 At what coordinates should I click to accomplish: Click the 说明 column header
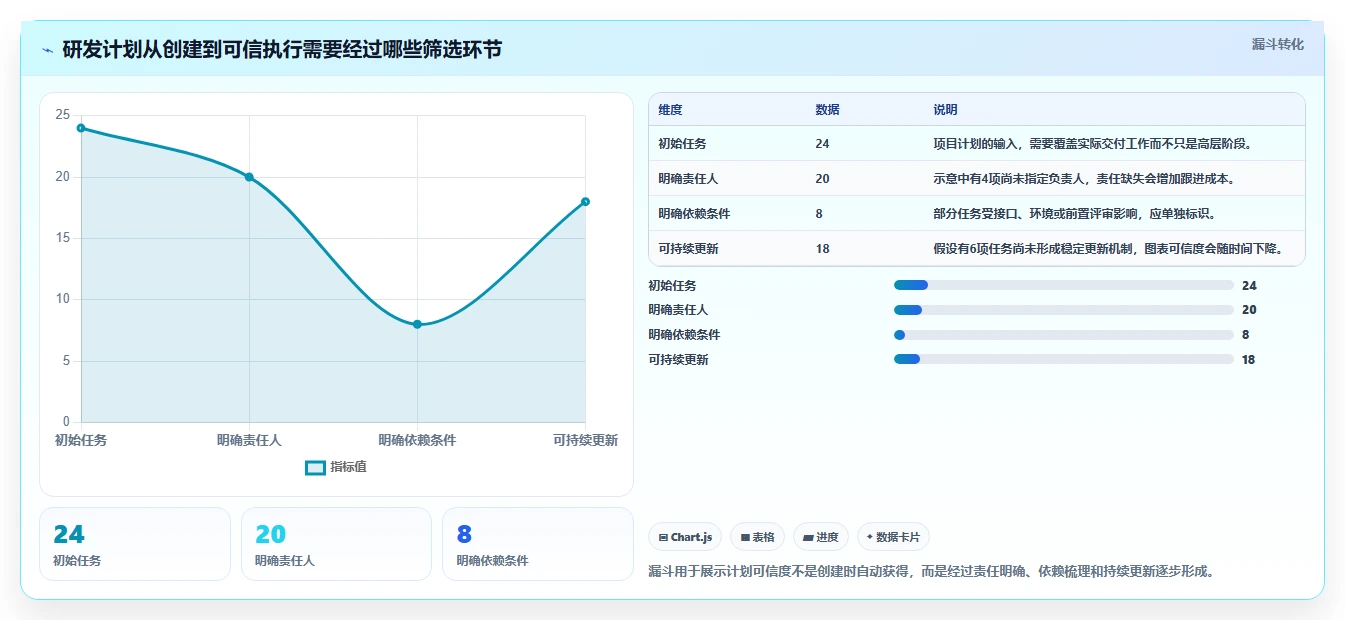pos(945,110)
